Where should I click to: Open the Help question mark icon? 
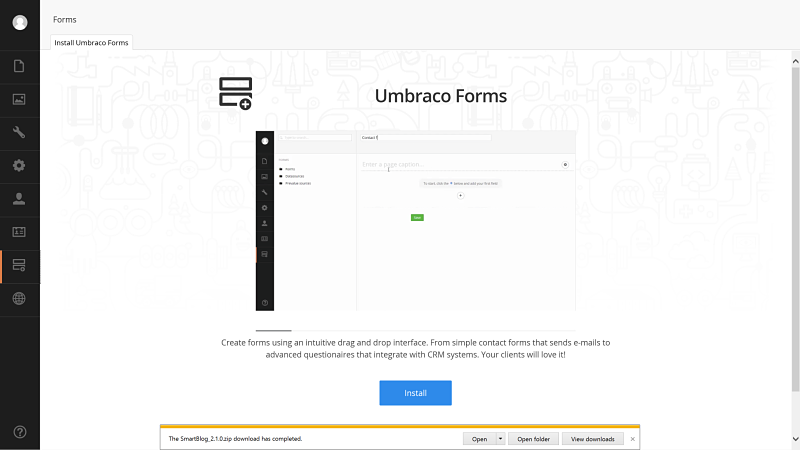(x=20, y=432)
